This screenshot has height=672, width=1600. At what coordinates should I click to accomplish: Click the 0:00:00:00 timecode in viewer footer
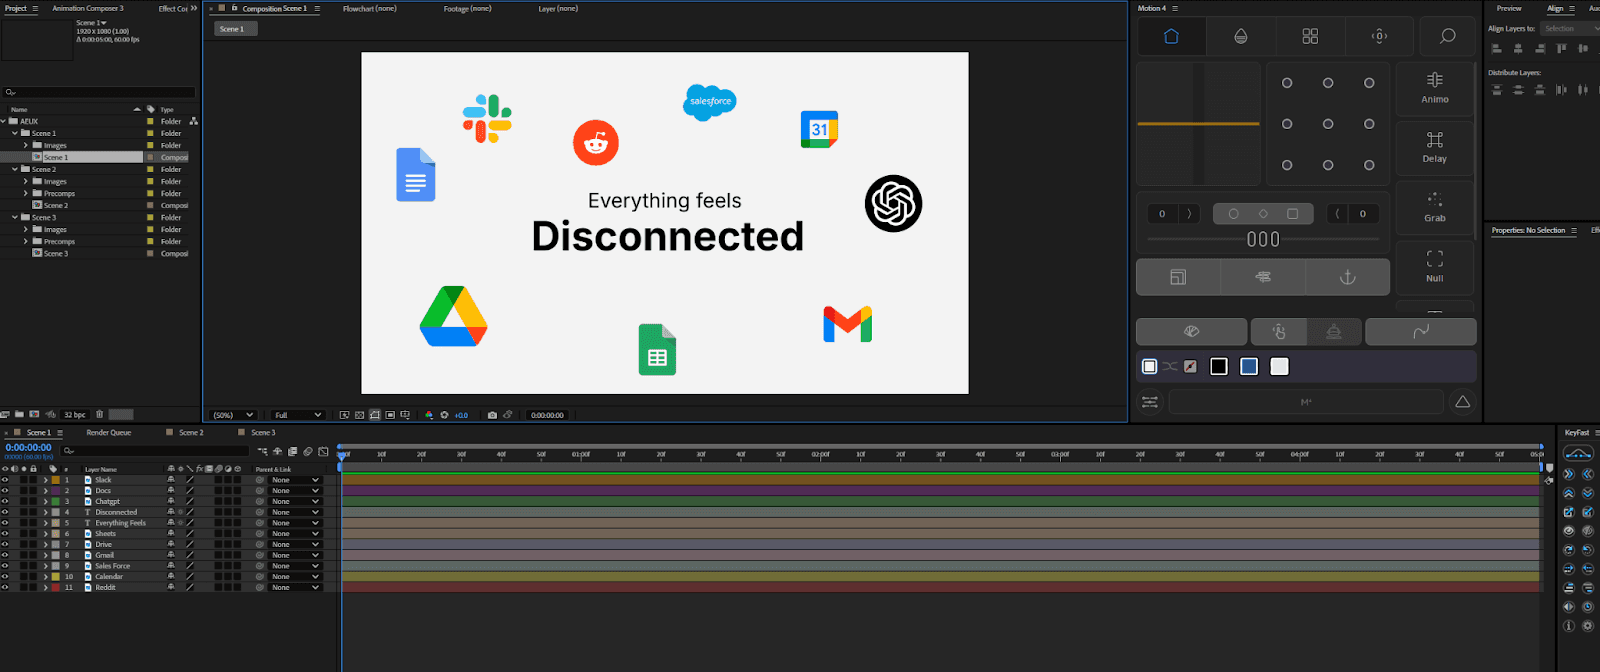pyautogui.click(x=547, y=415)
